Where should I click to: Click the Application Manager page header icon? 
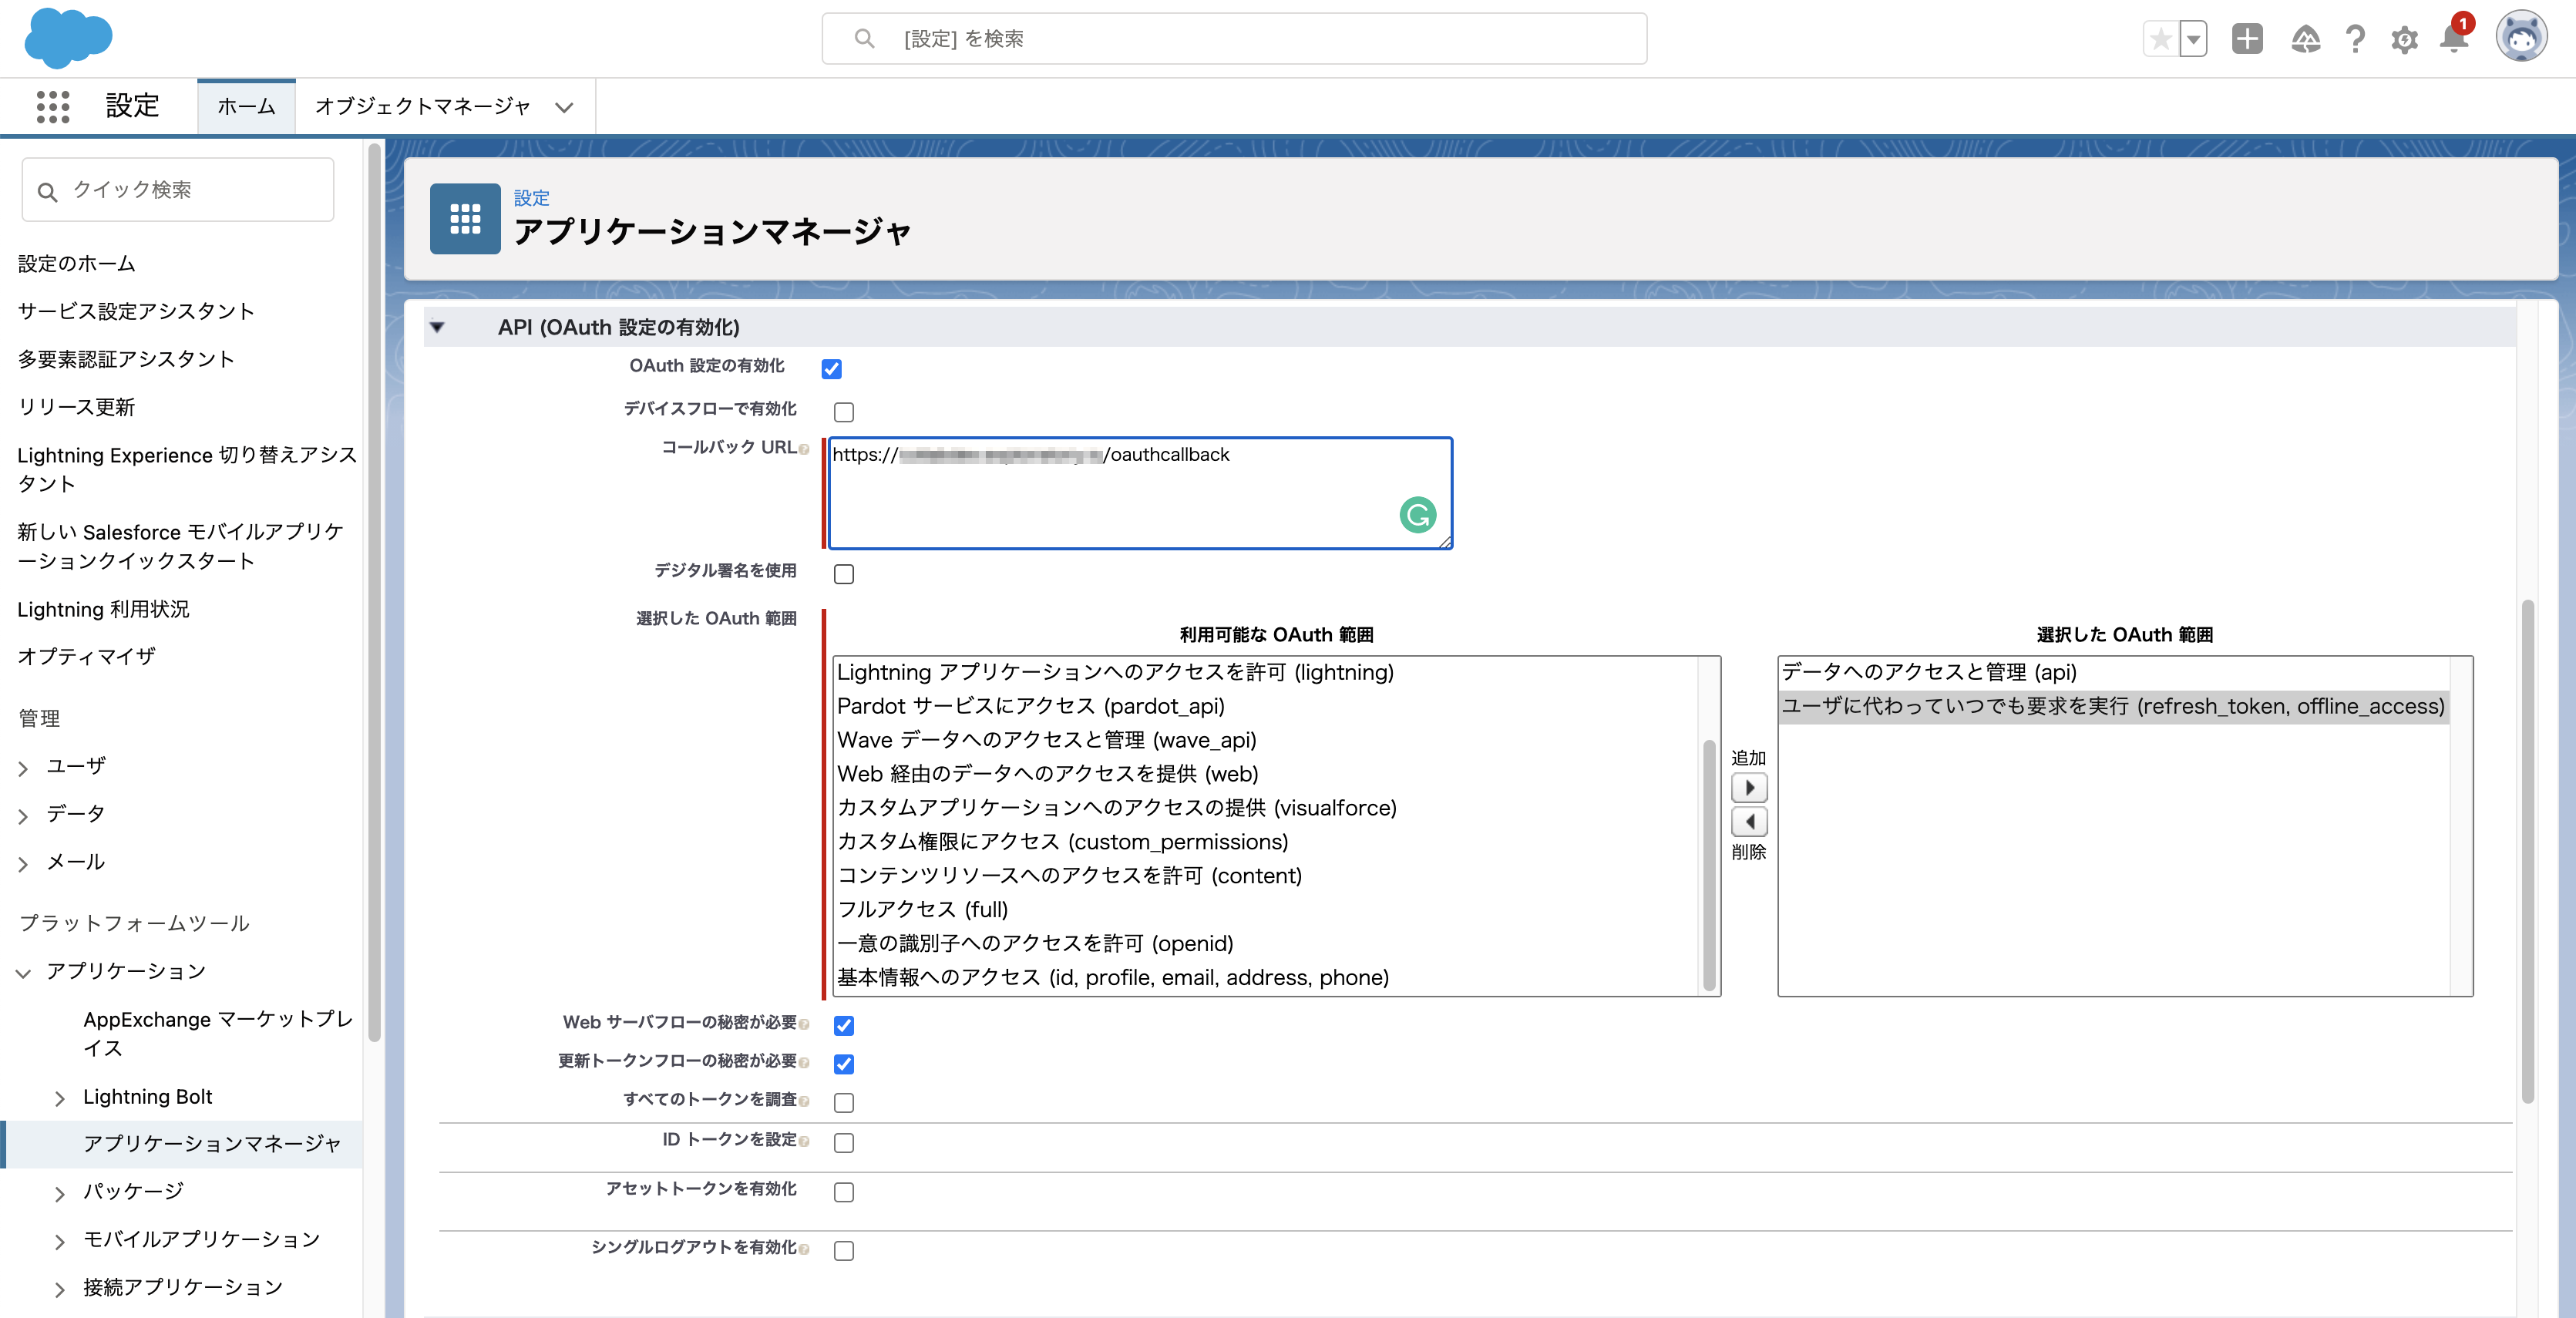(465, 218)
